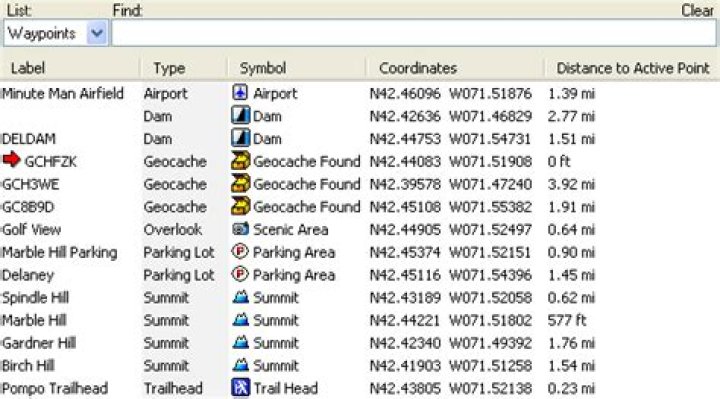Click the Summit icon for Gardner Hill
The height and width of the screenshot is (399, 720).
pyautogui.click(x=240, y=342)
